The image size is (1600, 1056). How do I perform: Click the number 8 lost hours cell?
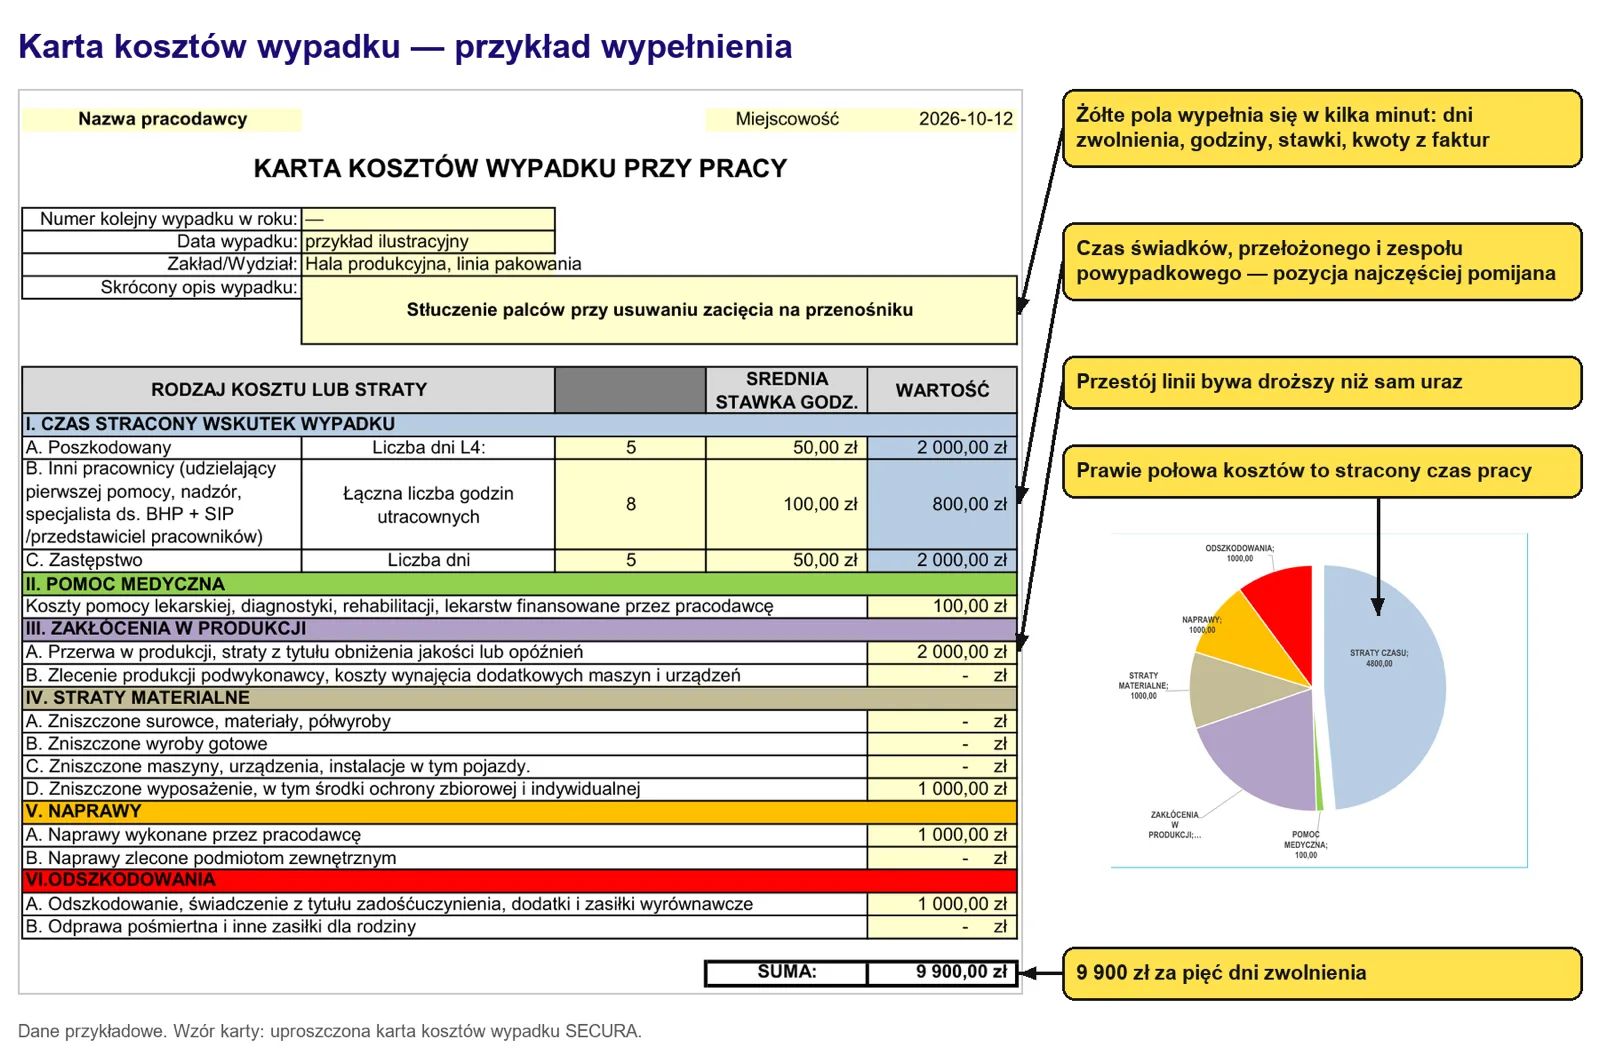coord(630,504)
